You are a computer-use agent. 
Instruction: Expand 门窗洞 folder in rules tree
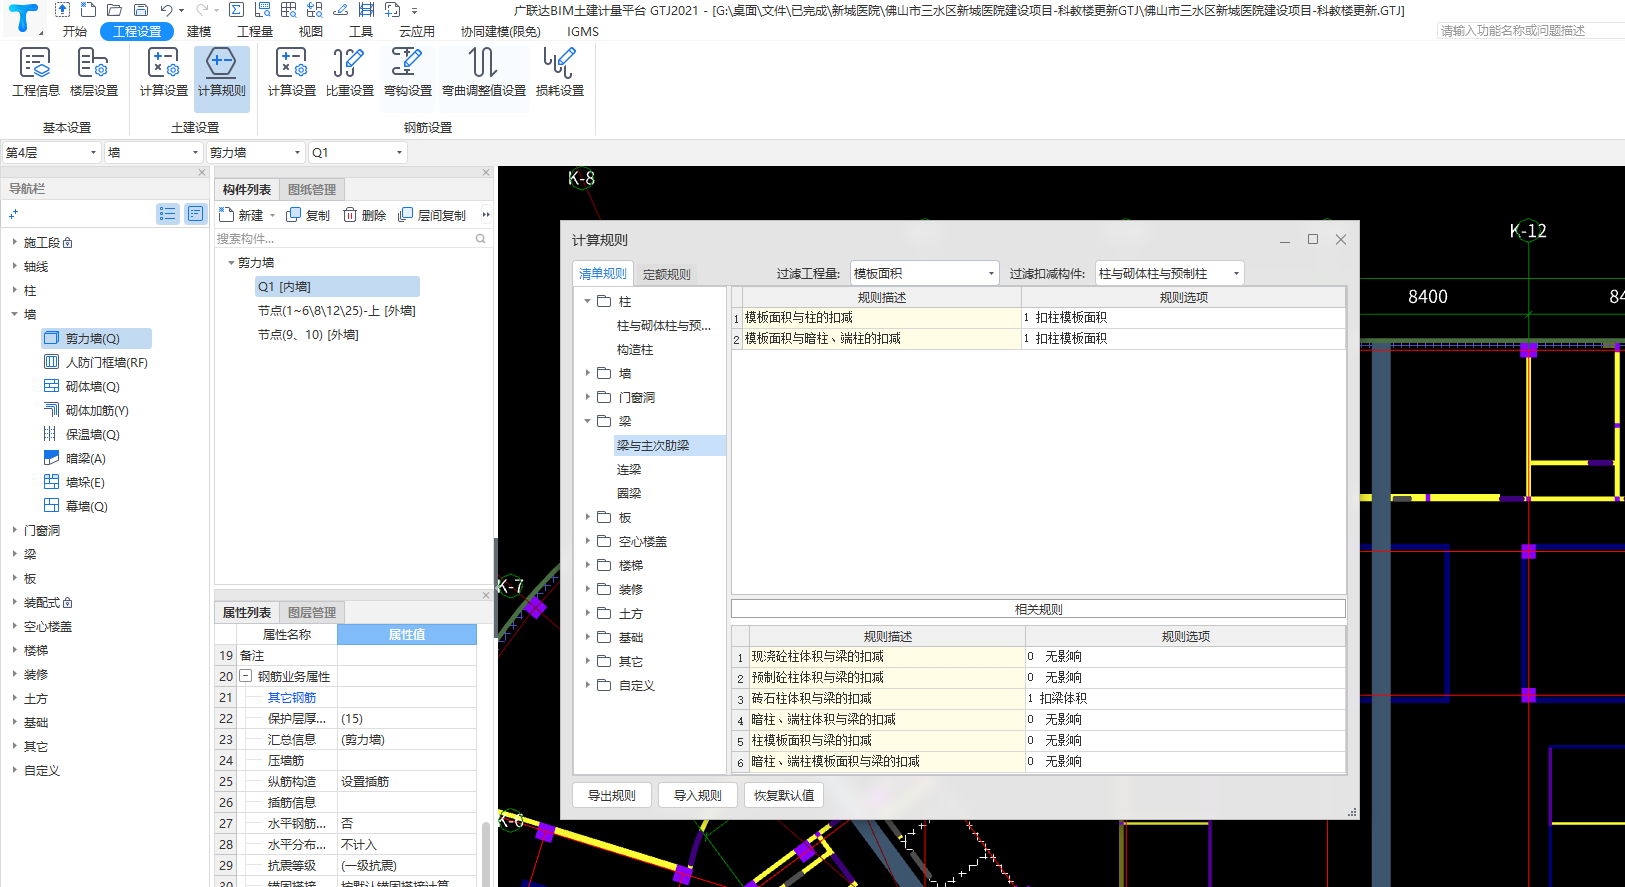pos(587,397)
